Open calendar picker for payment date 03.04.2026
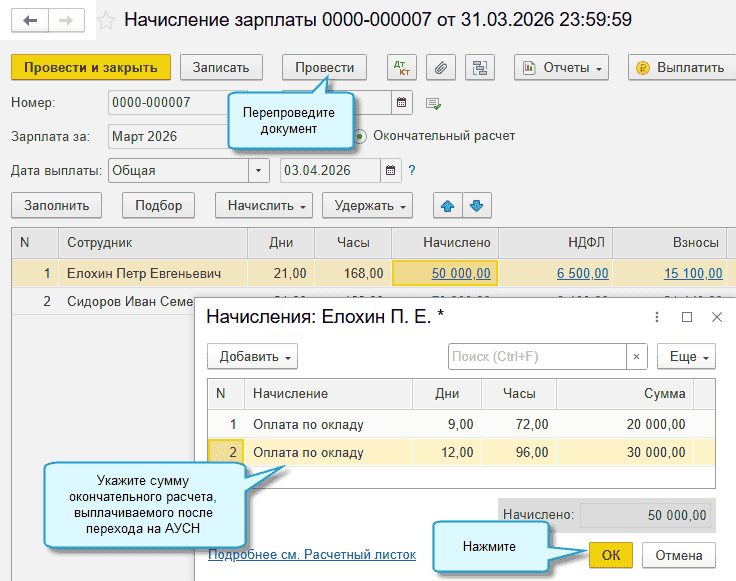Screen dimensions: 736x581 [390, 171]
